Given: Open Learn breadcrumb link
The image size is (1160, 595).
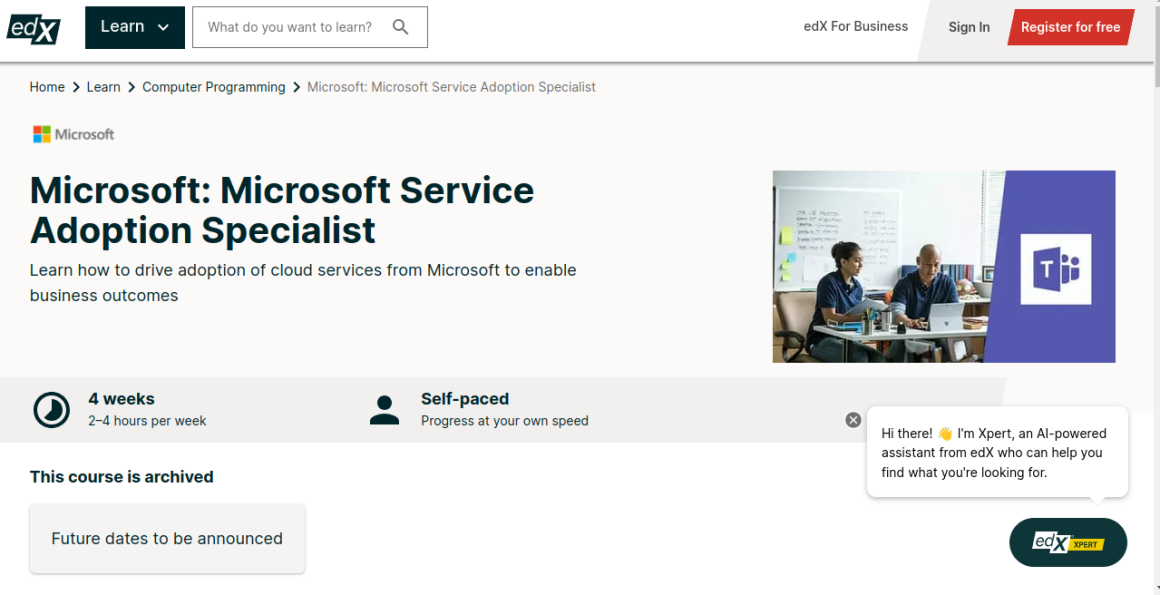Looking at the screenshot, I should [103, 87].
